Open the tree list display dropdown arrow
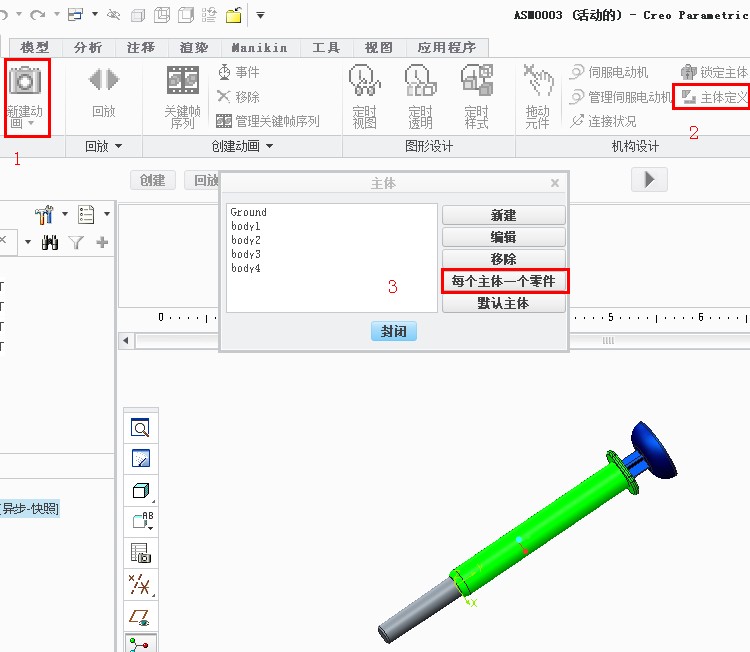 [x=107, y=214]
